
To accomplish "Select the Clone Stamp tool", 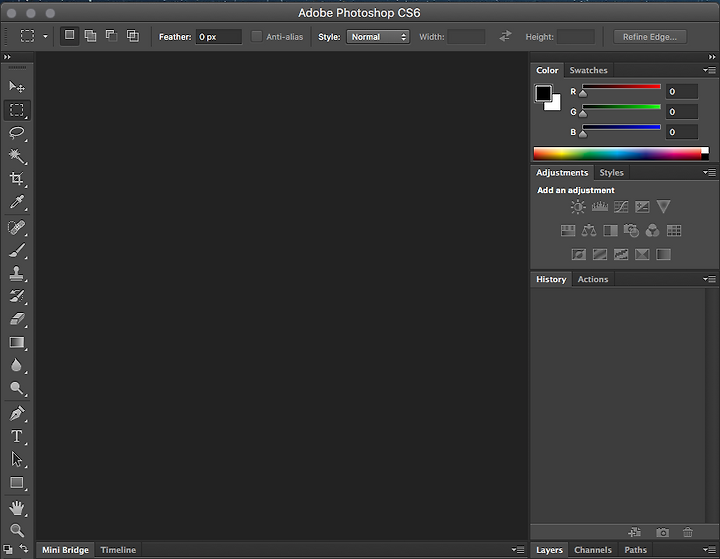I will 17,273.
